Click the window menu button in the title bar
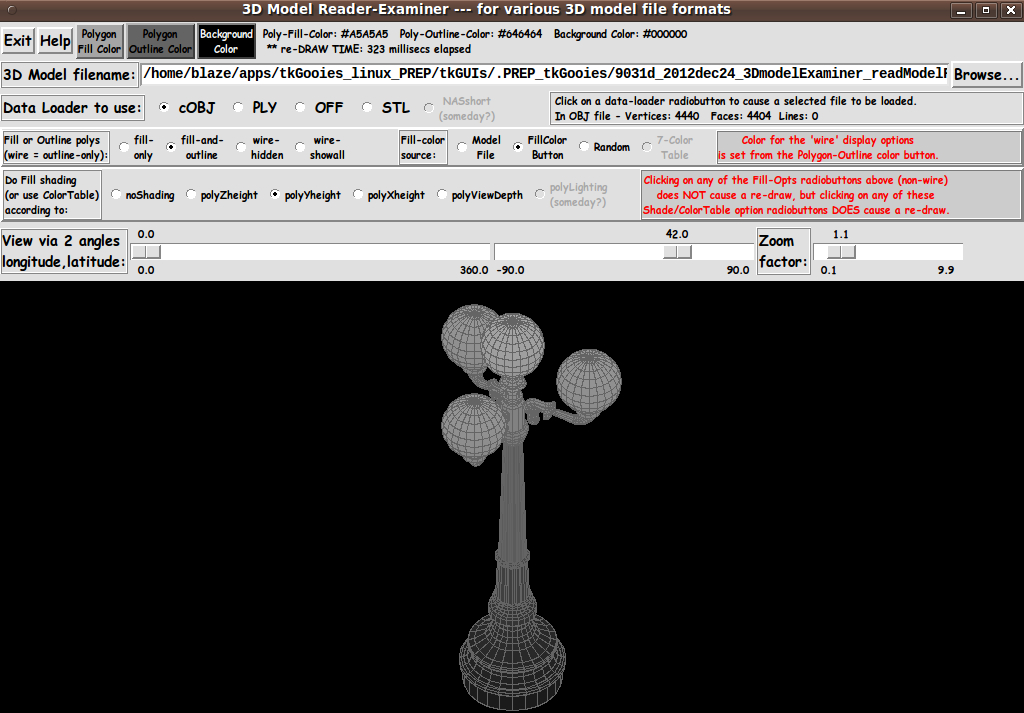1024x713 pixels. [11, 10]
